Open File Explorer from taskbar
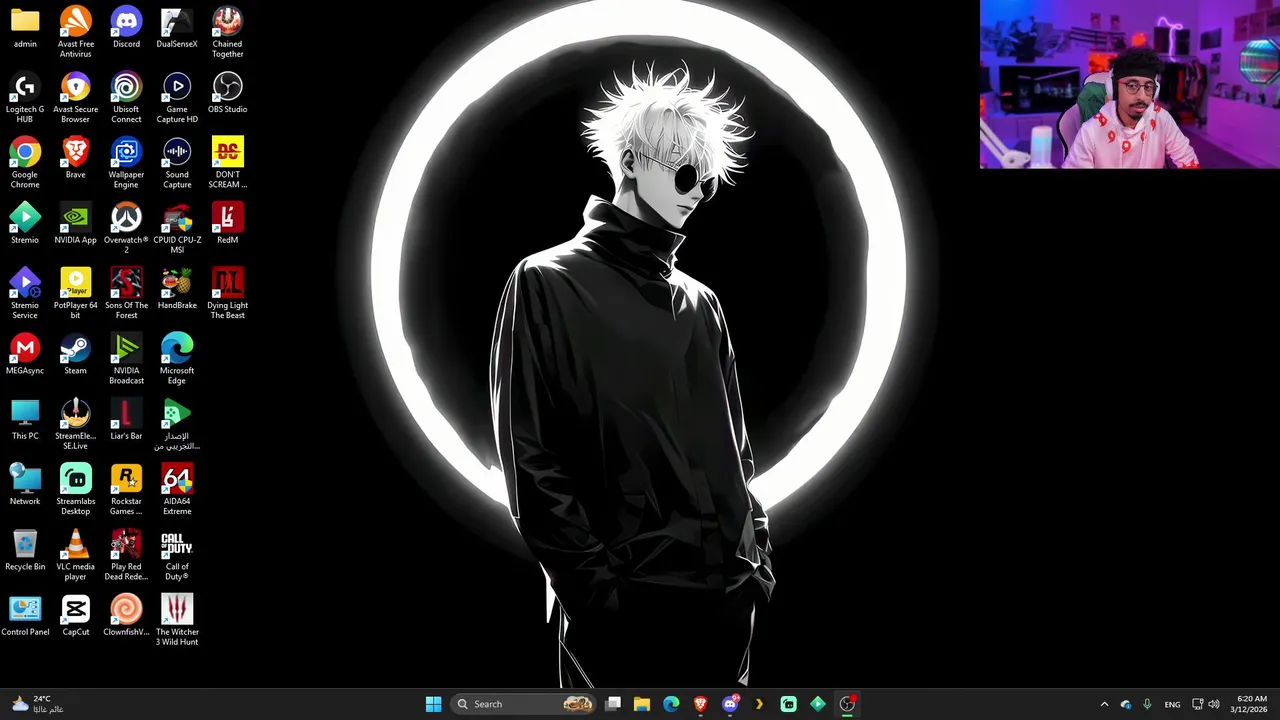Image resolution: width=1280 pixels, height=720 pixels. (x=642, y=704)
